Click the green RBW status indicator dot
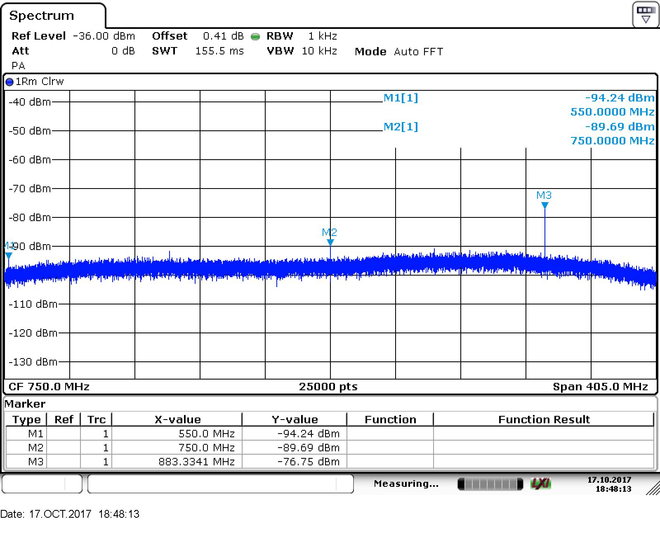The image size is (660, 533). tap(255, 37)
